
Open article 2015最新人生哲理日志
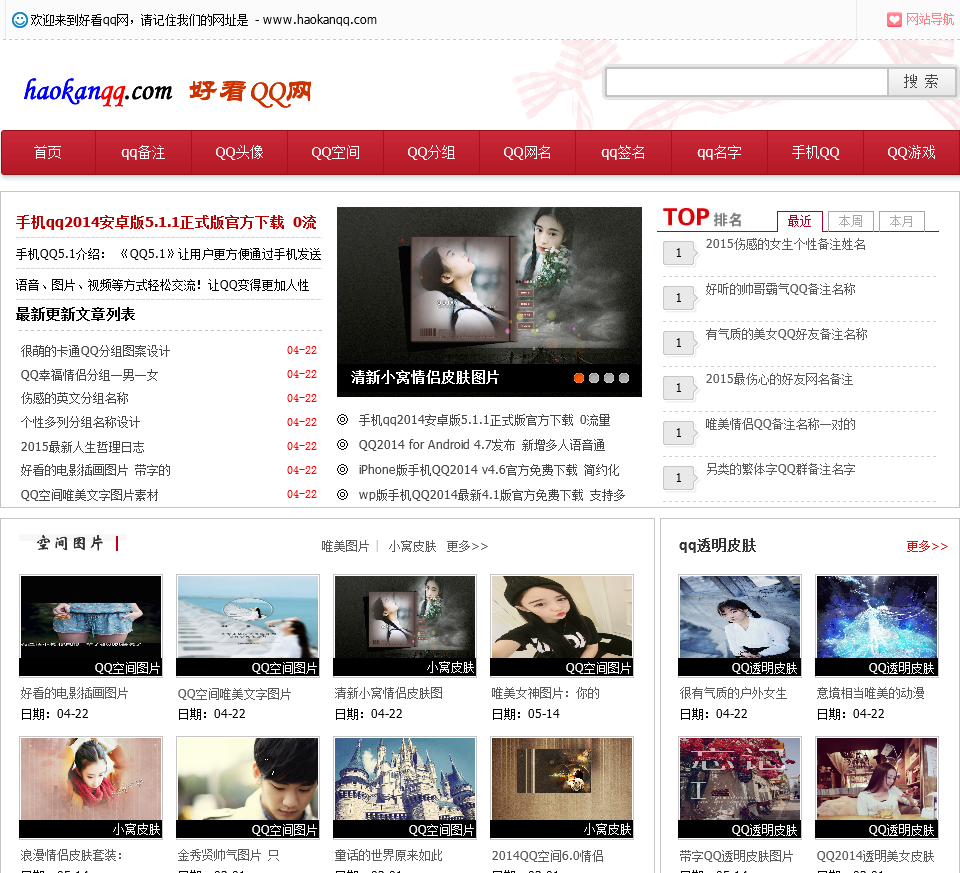(83, 447)
